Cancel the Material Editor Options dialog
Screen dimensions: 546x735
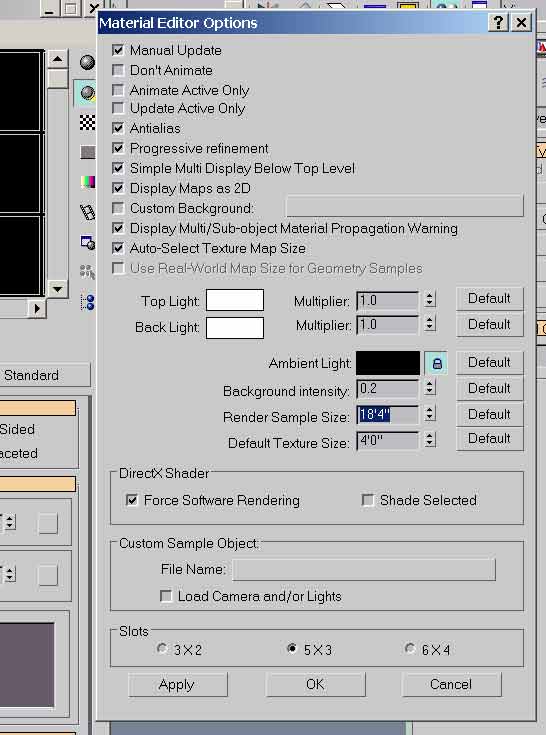click(x=451, y=684)
